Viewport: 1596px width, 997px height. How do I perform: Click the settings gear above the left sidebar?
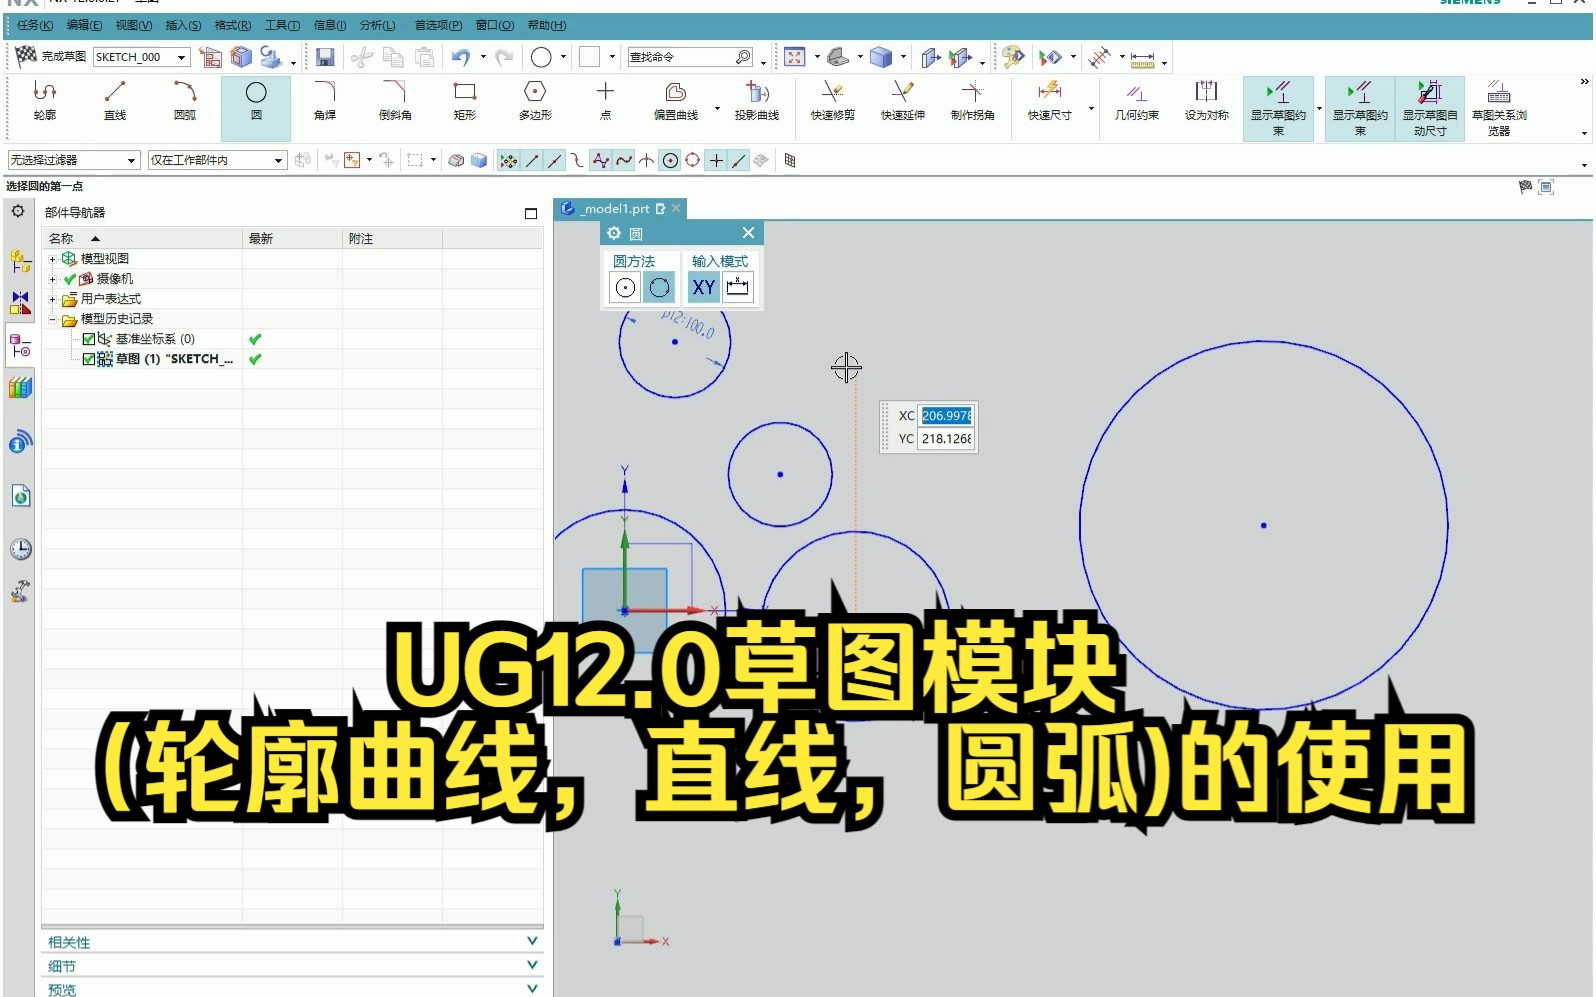pyautogui.click(x=18, y=211)
